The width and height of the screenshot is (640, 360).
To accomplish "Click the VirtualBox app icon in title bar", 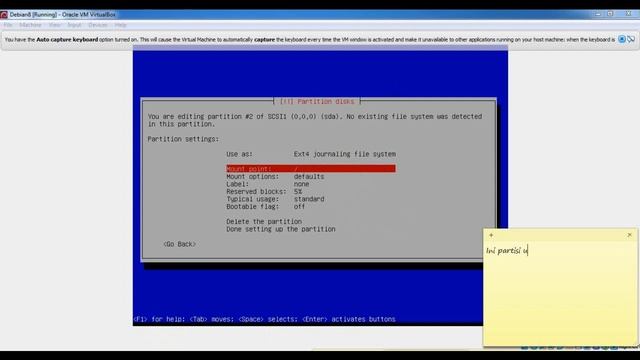I will pos(4,15).
